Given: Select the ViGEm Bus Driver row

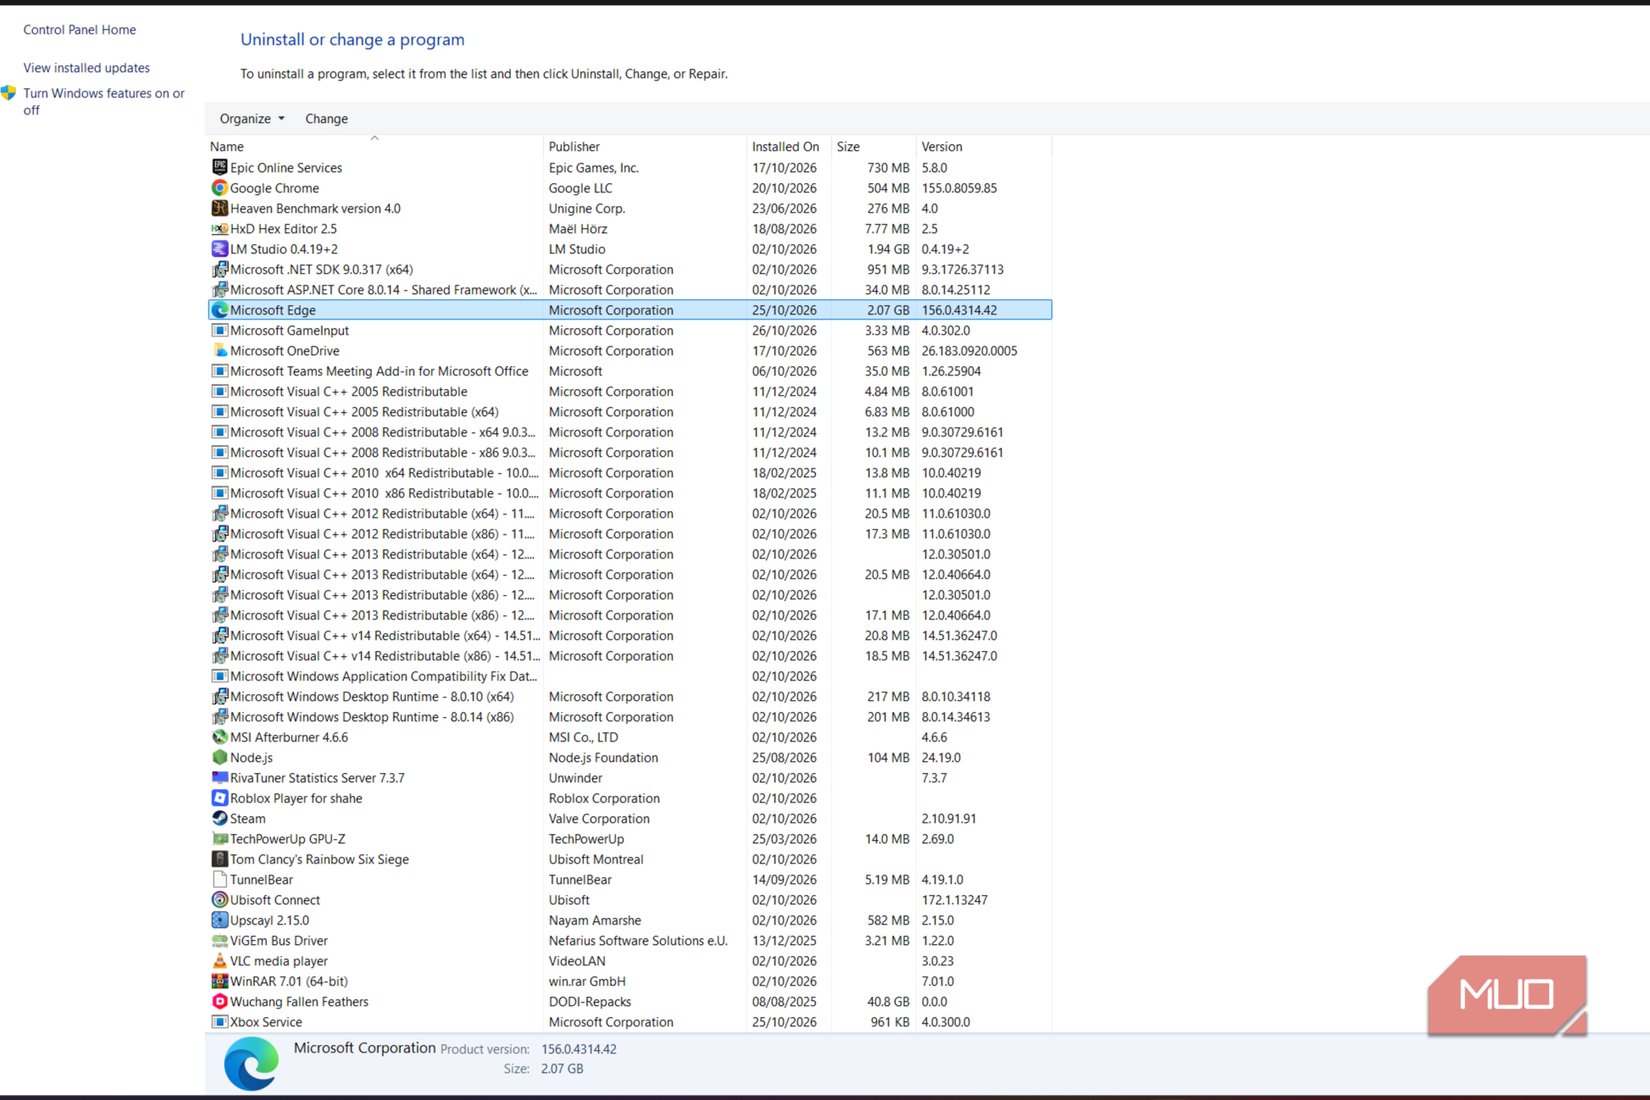Looking at the screenshot, I should pyautogui.click(x=630, y=940).
